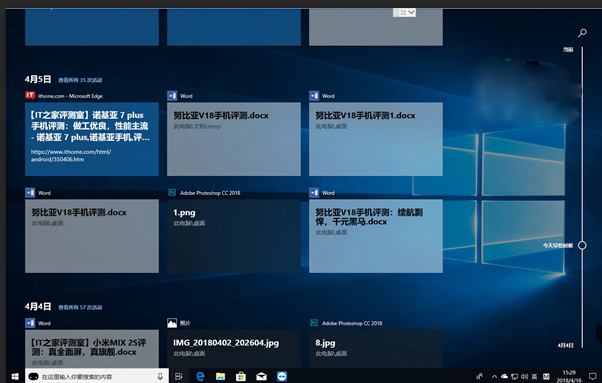Click the Adobe Photoshop icon above 1.png card
602x383 pixels.
click(172, 193)
